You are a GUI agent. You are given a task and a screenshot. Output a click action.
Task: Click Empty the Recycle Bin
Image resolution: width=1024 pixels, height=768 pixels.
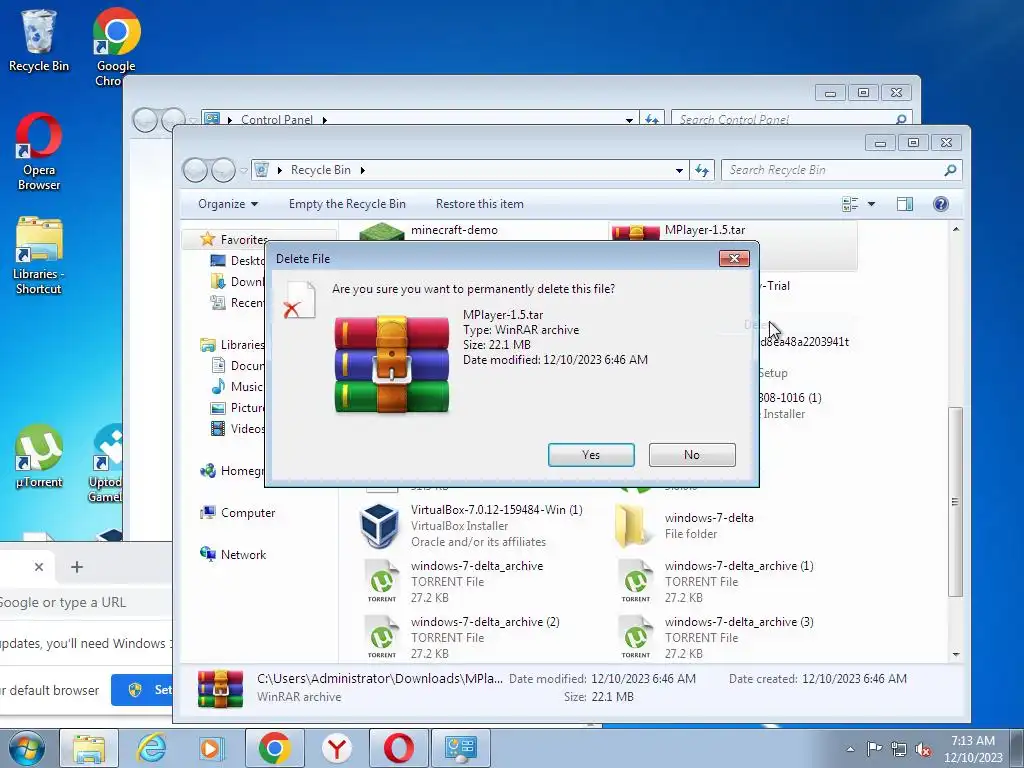347,204
